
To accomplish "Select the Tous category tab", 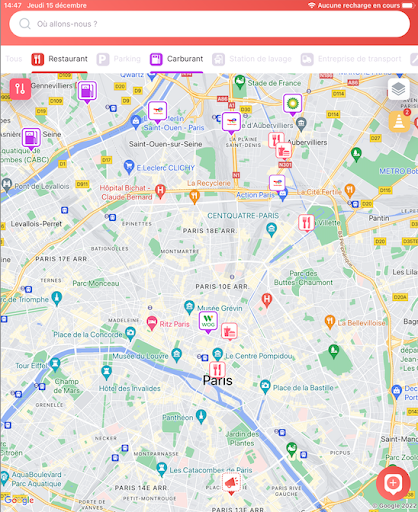I will pyautogui.click(x=14, y=59).
